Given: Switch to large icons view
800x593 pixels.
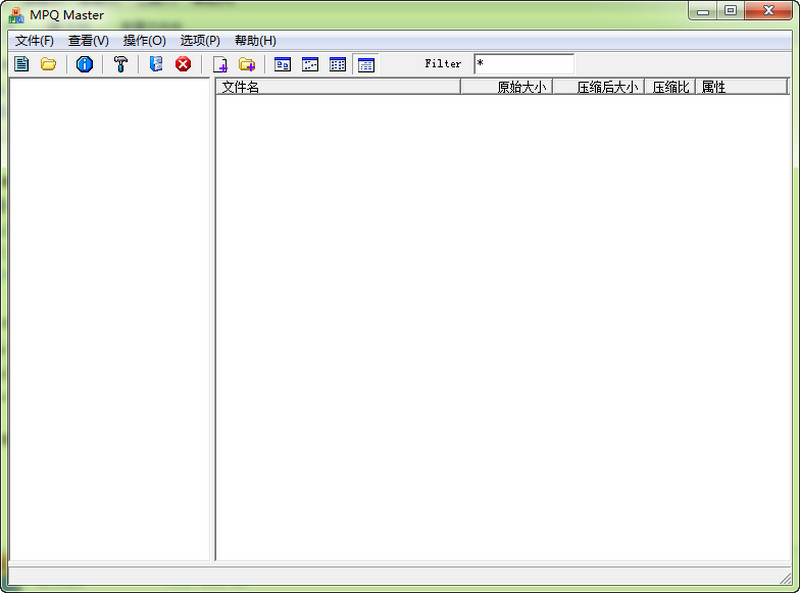Looking at the screenshot, I should pyautogui.click(x=283, y=64).
